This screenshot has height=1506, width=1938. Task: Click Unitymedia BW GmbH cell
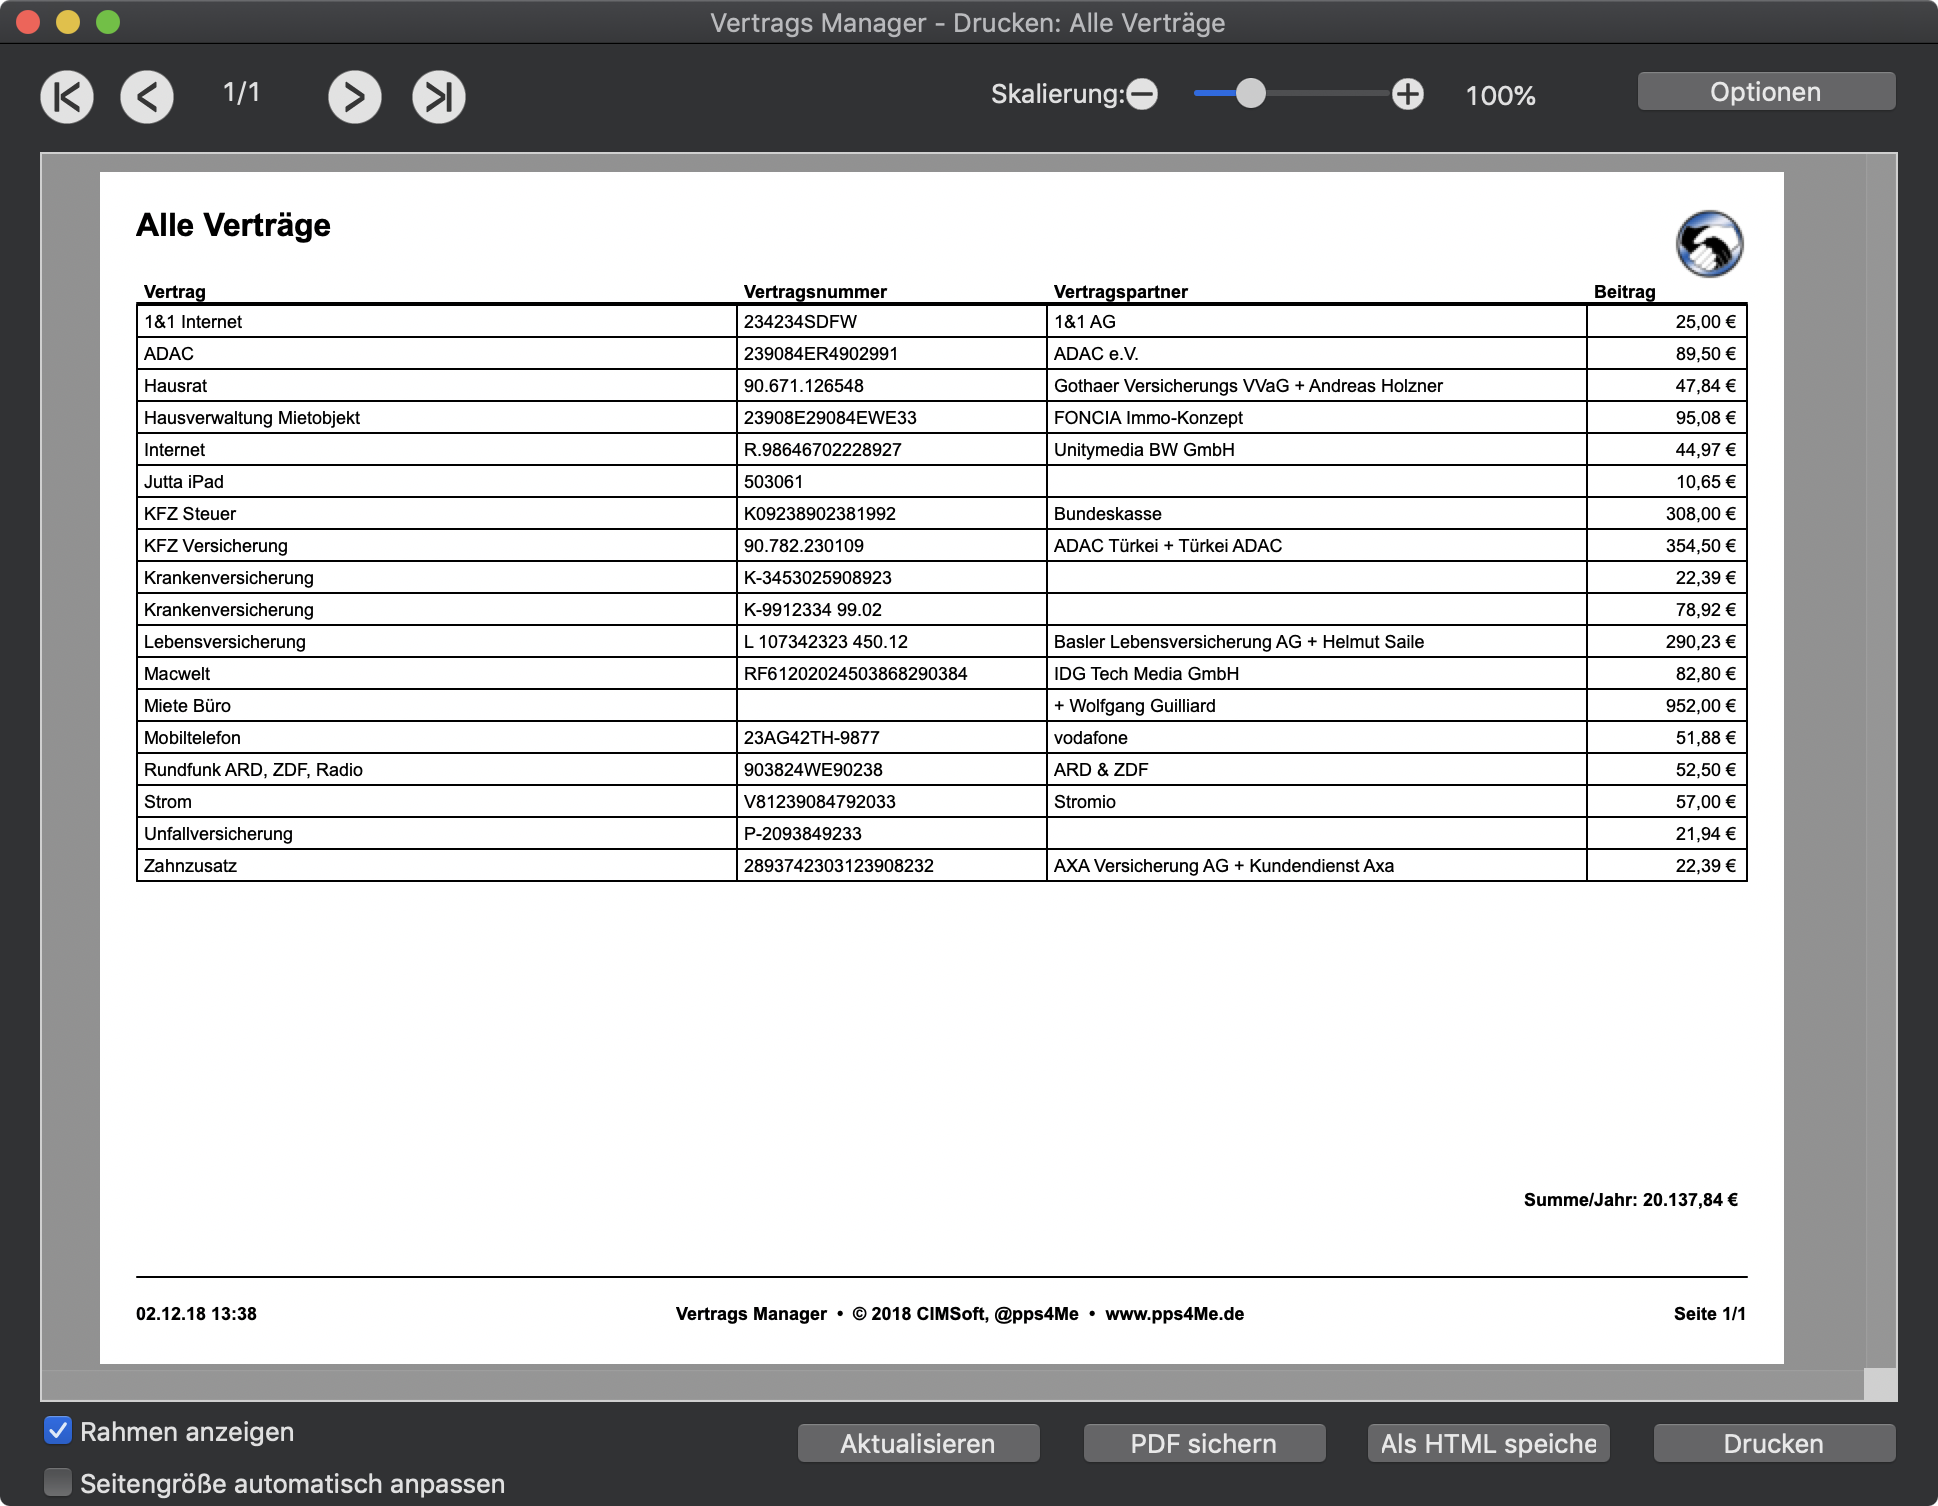(1316, 450)
